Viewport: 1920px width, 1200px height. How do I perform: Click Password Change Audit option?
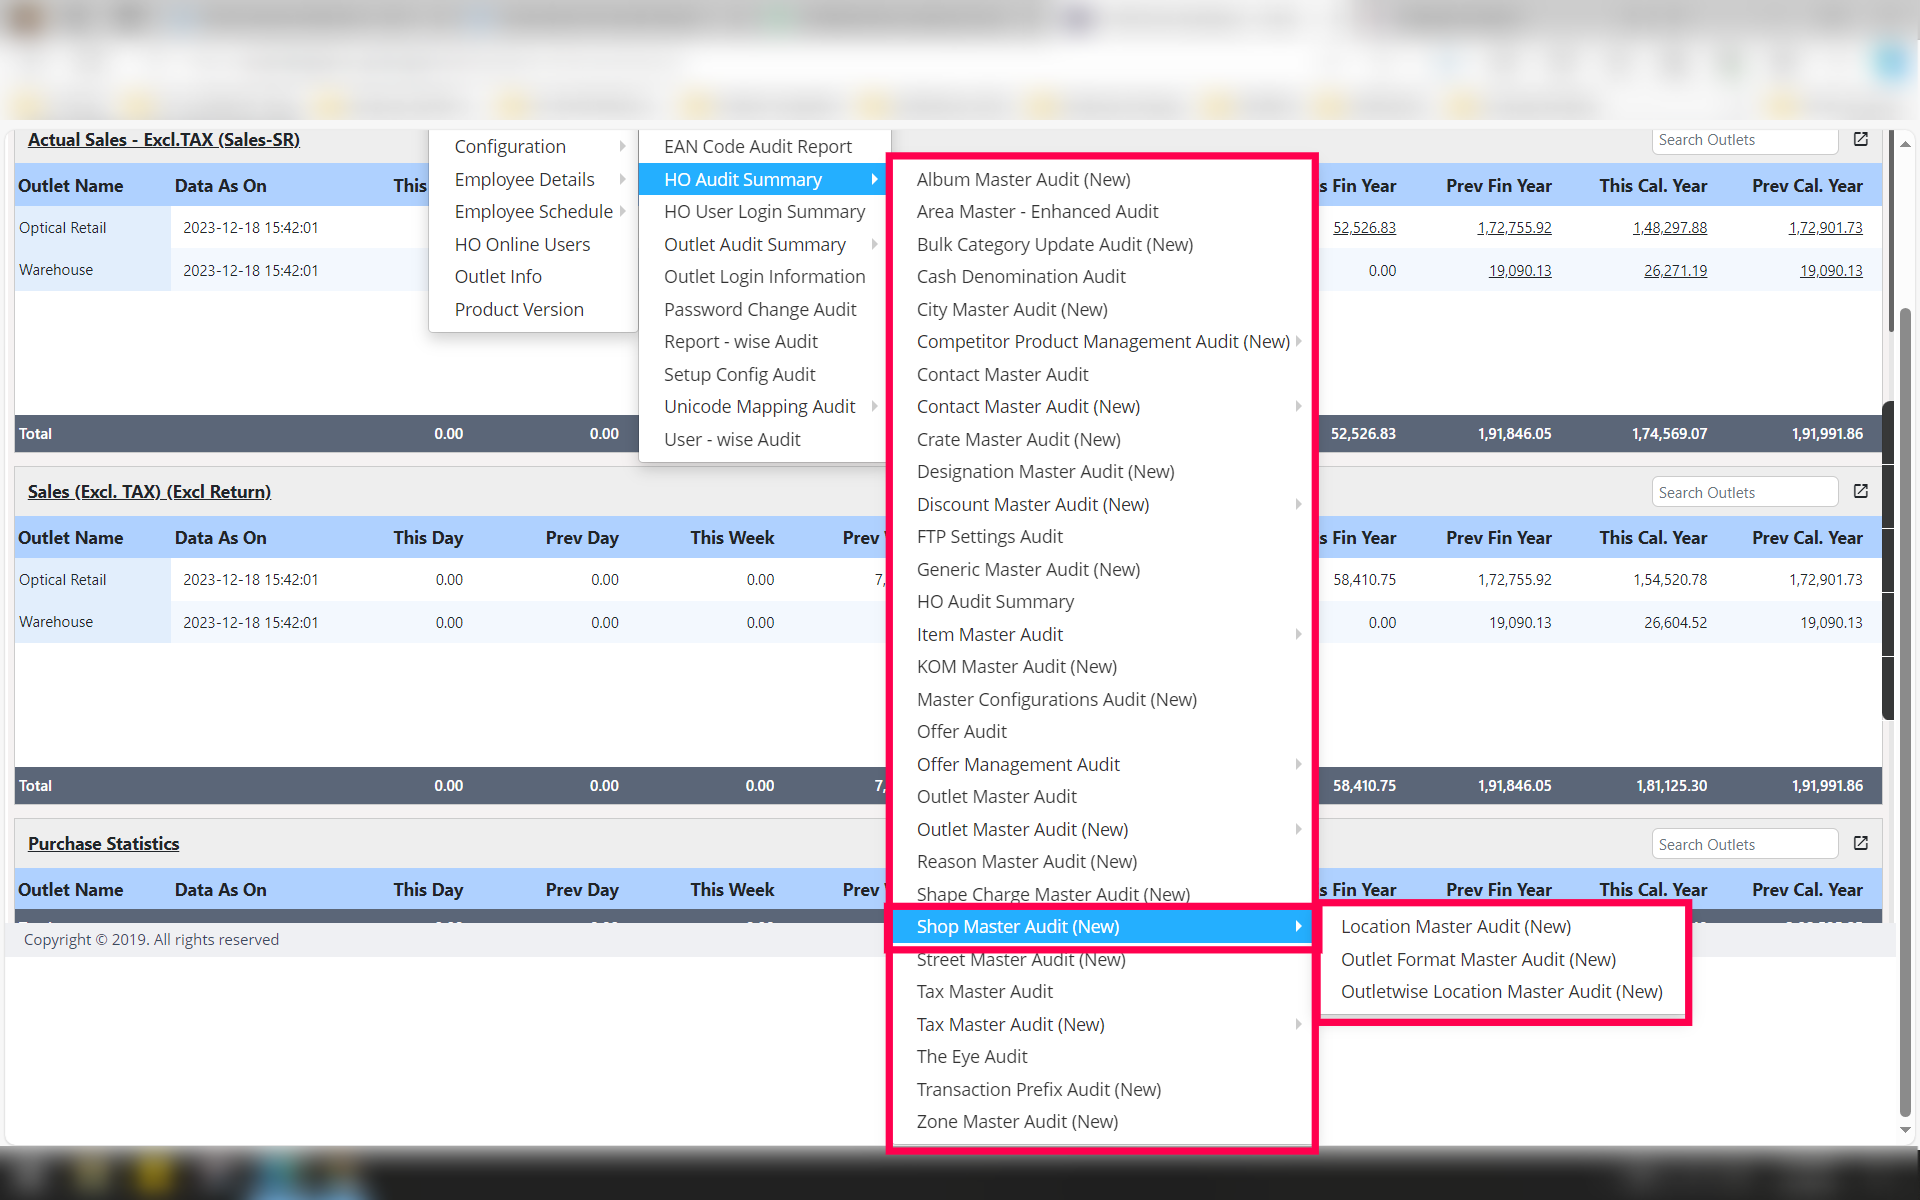(759, 310)
